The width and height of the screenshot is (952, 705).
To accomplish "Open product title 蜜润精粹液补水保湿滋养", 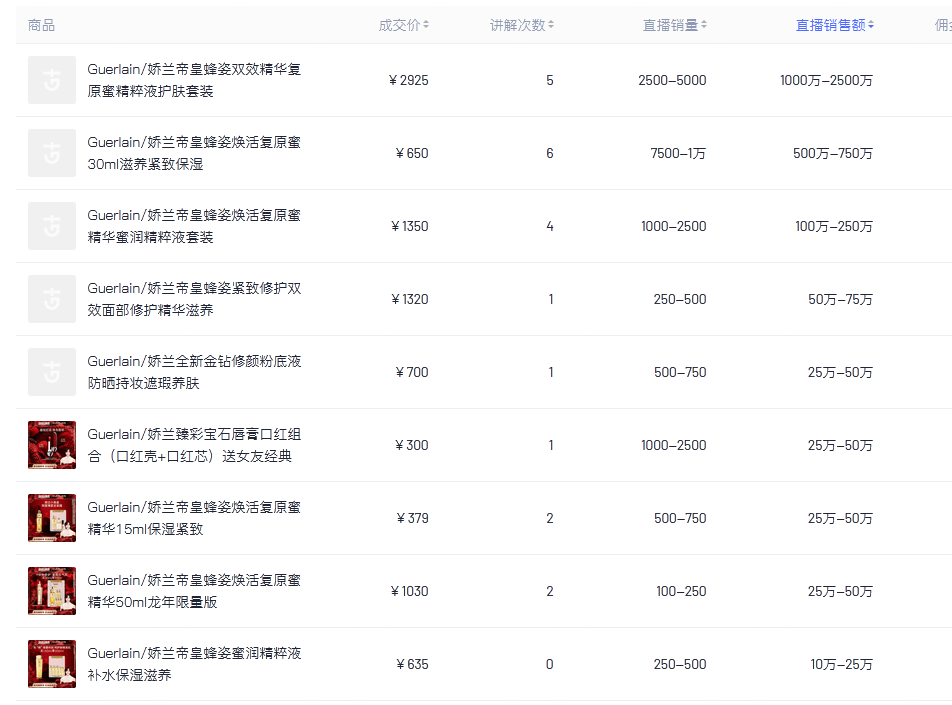I will [x=194, y=664].
